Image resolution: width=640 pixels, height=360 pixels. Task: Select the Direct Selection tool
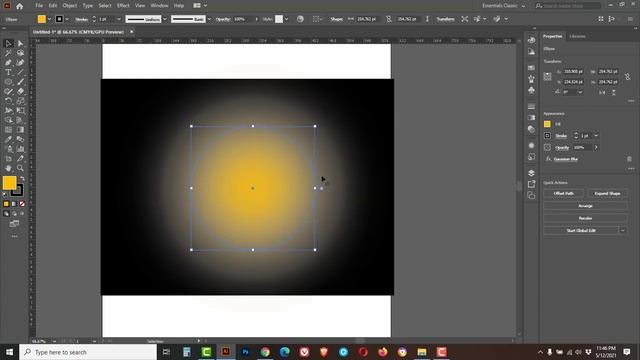(20, 44)
